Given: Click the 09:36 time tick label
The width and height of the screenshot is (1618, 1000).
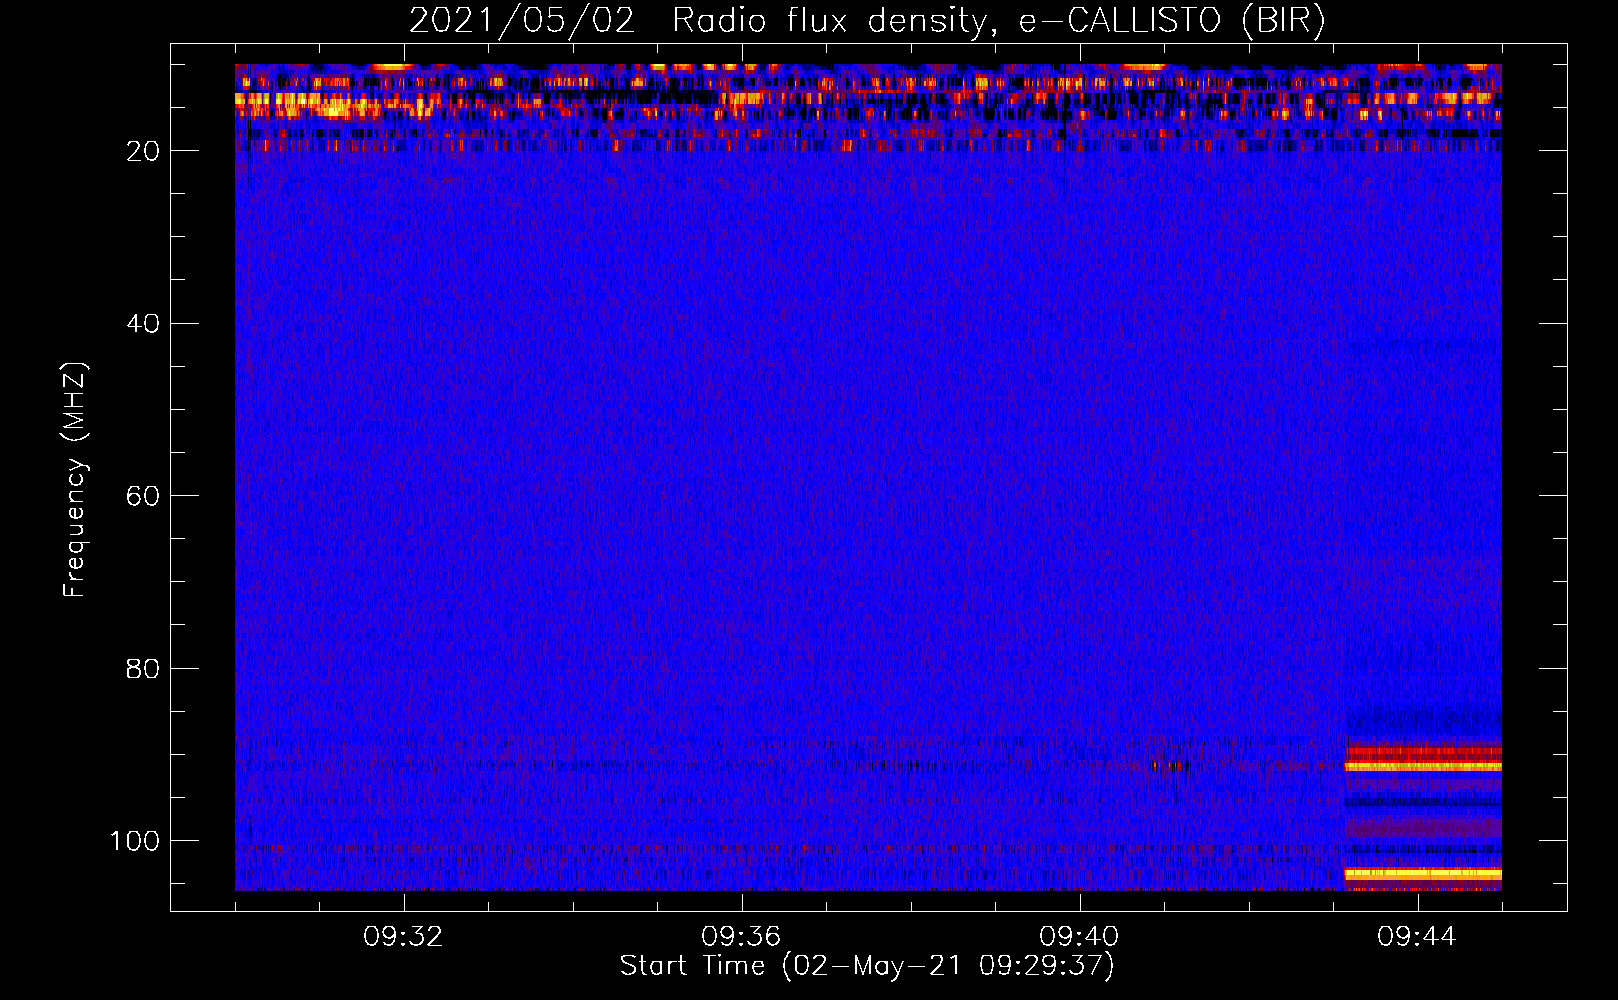Looking at the screenshot, I should tap(742, 937).
